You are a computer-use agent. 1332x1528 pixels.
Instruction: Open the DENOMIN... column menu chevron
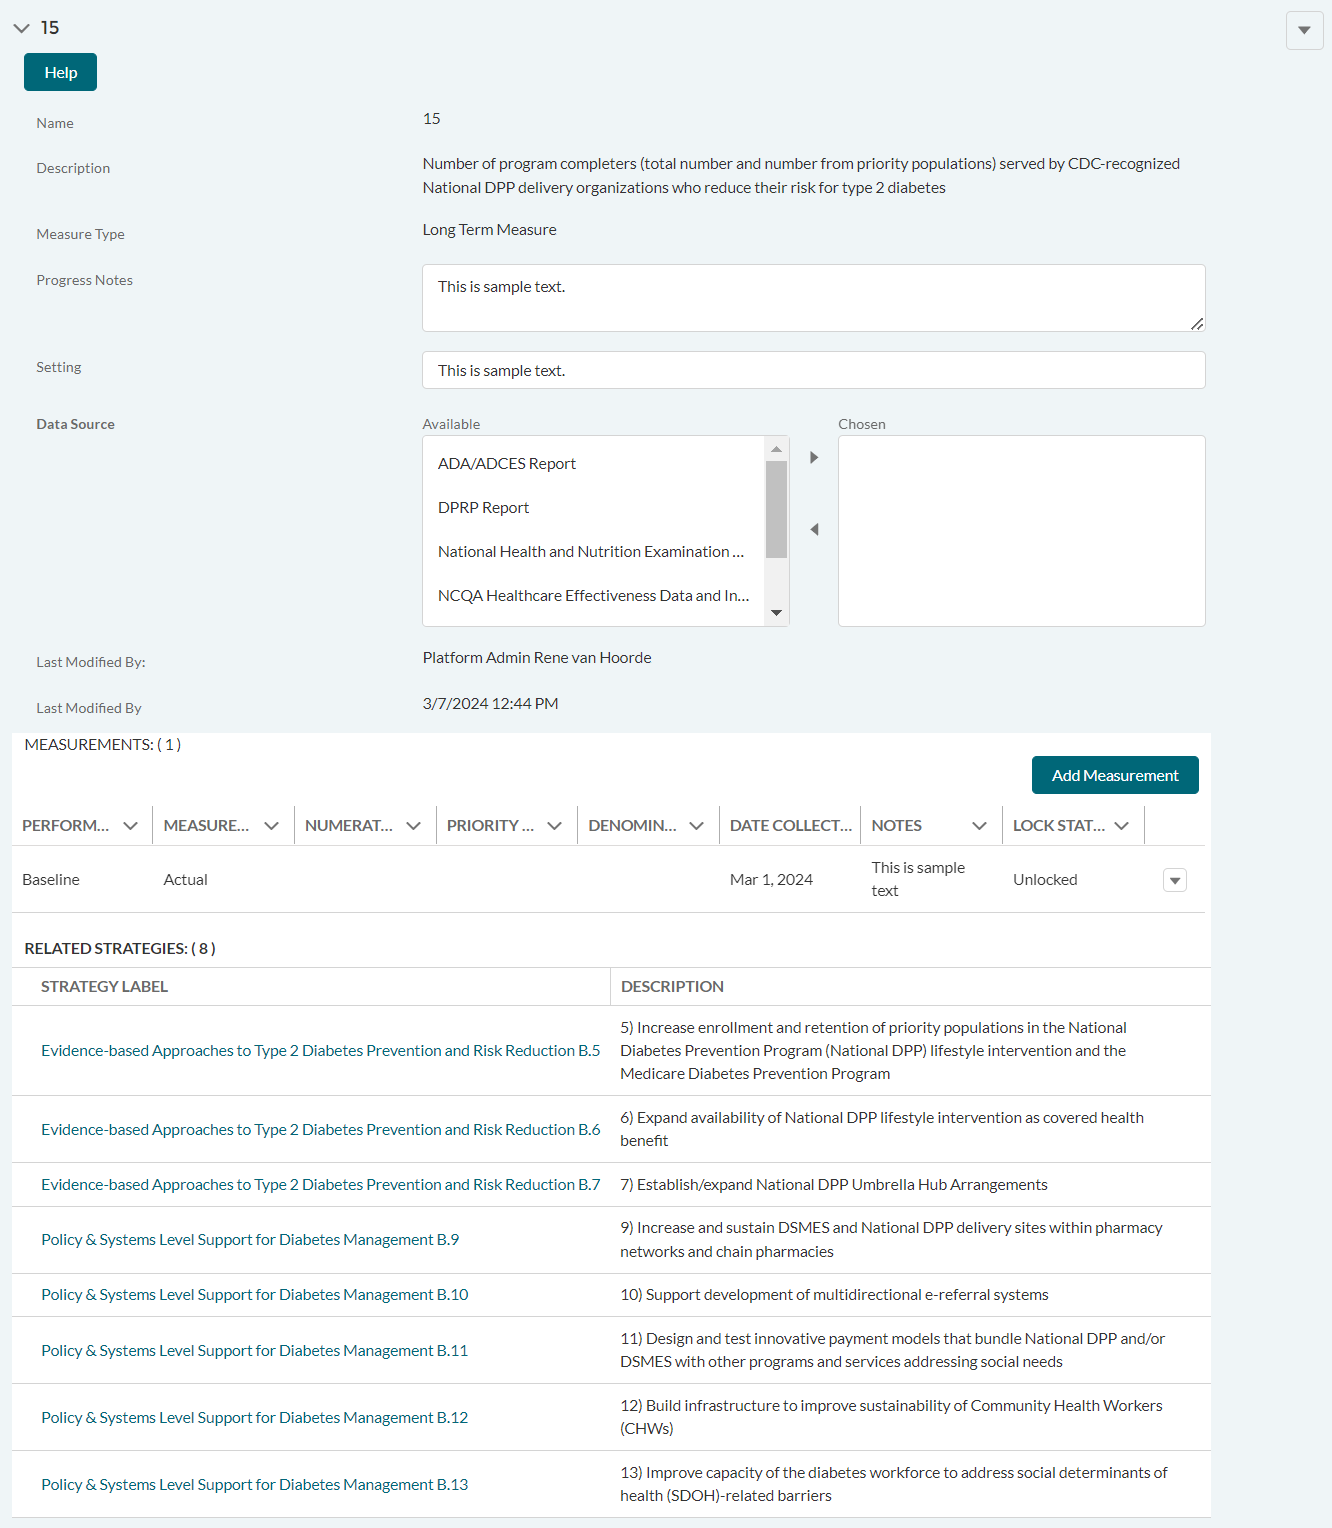pos(696,826)
